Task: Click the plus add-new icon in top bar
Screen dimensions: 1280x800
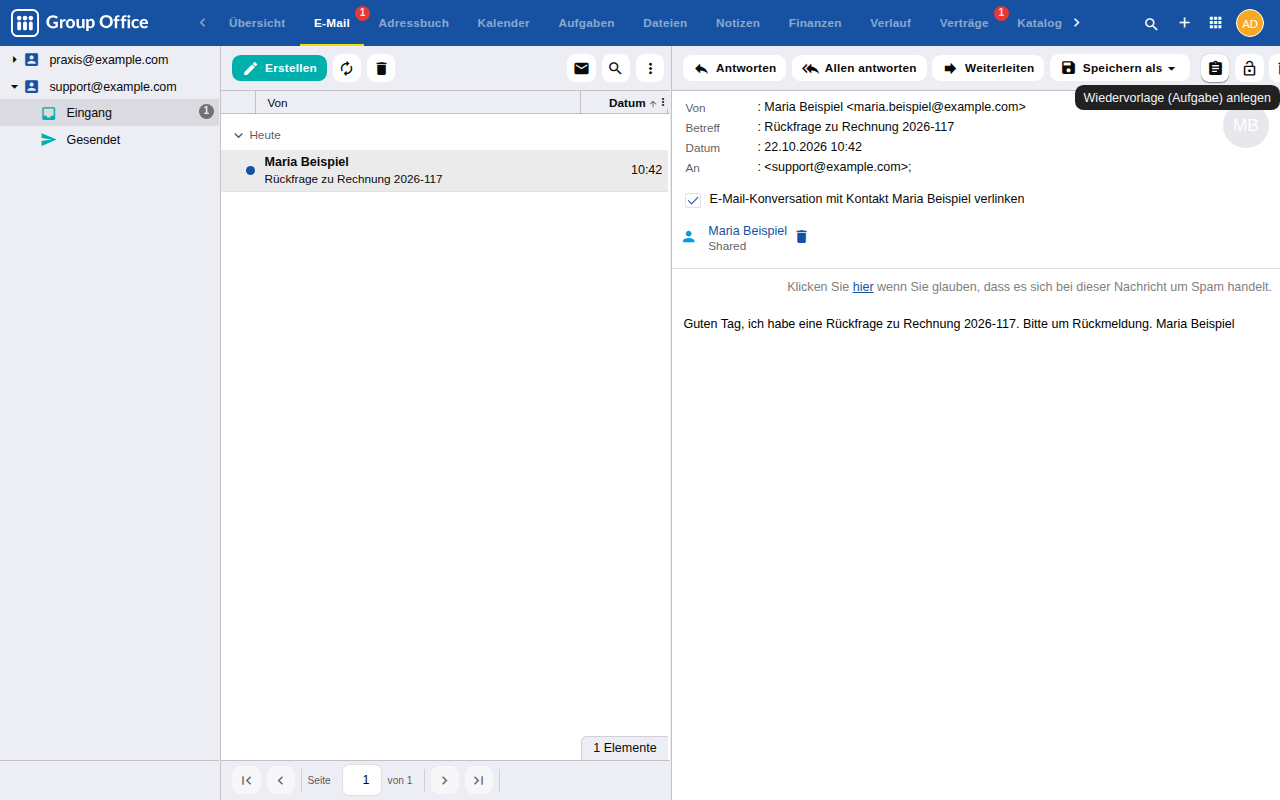Action: (1184, 23)
